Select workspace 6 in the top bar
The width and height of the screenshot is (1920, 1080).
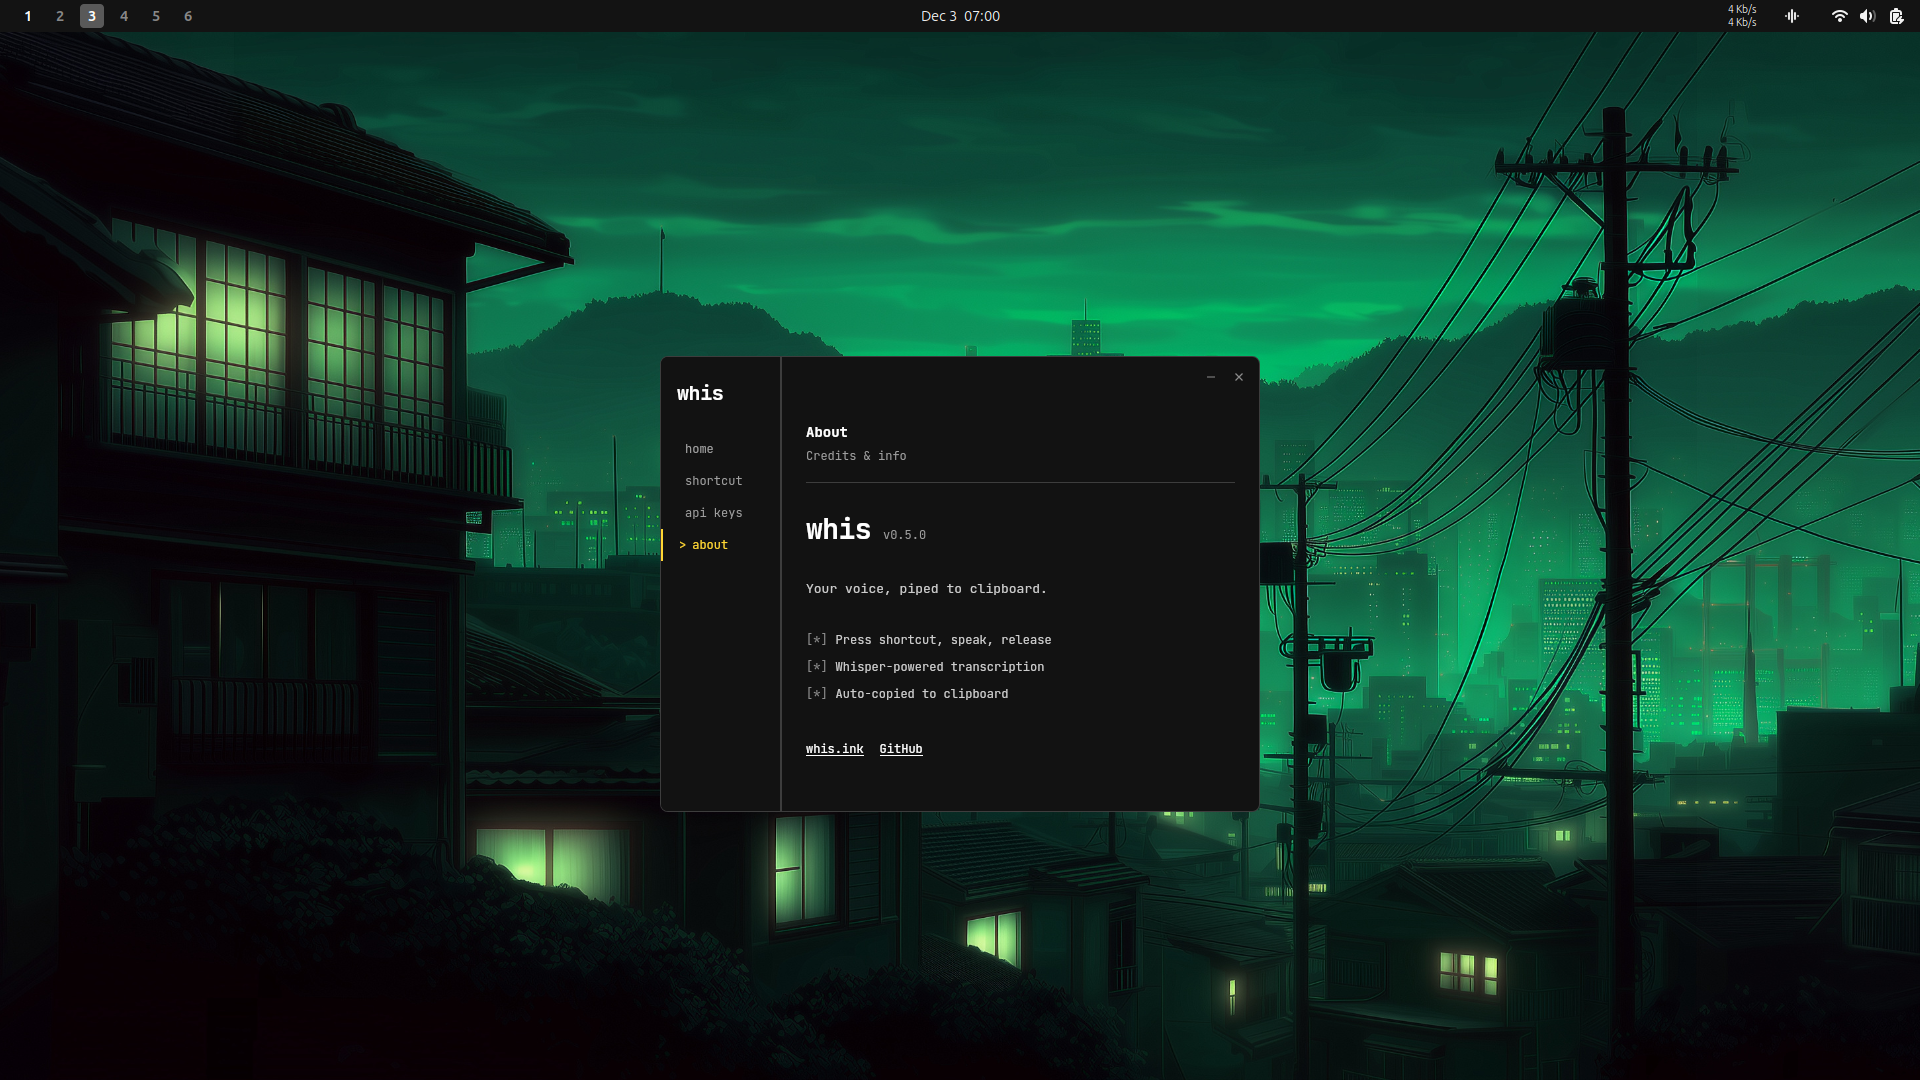[x=188, y=16]
